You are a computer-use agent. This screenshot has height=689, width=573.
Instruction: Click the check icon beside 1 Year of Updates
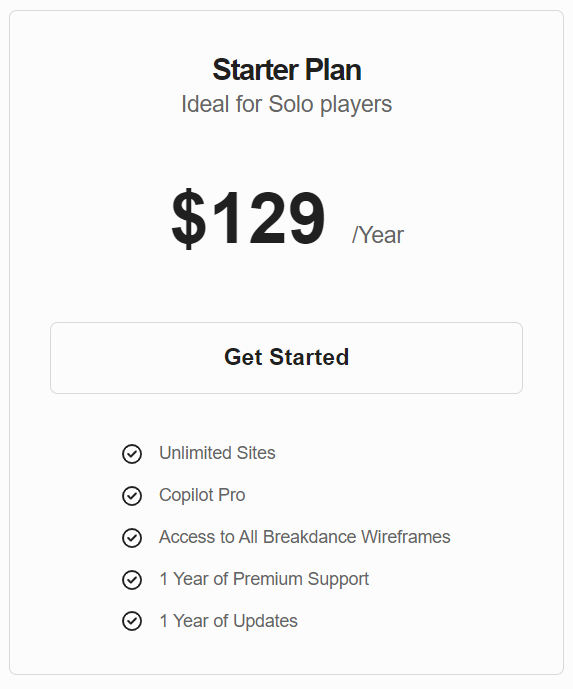tap(132, 621)
